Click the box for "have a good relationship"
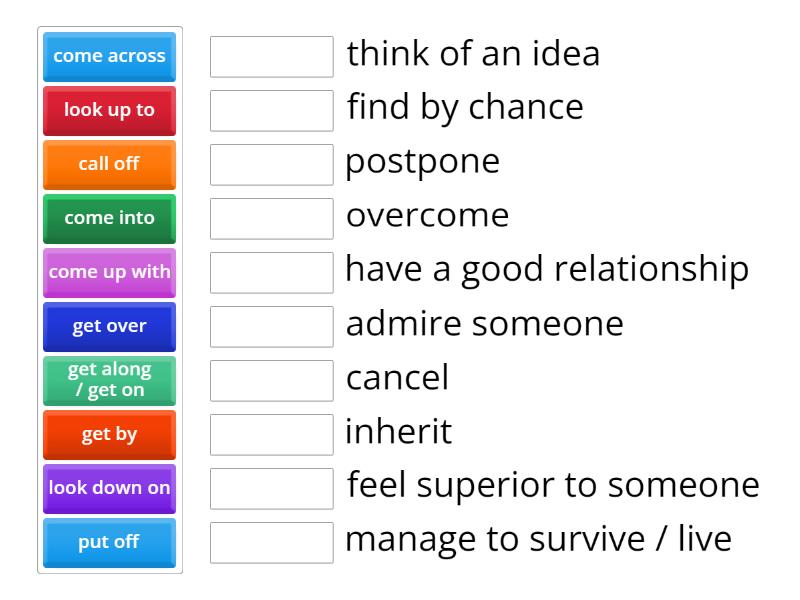Viewport: 800px width, 600px height. [271, 273]
